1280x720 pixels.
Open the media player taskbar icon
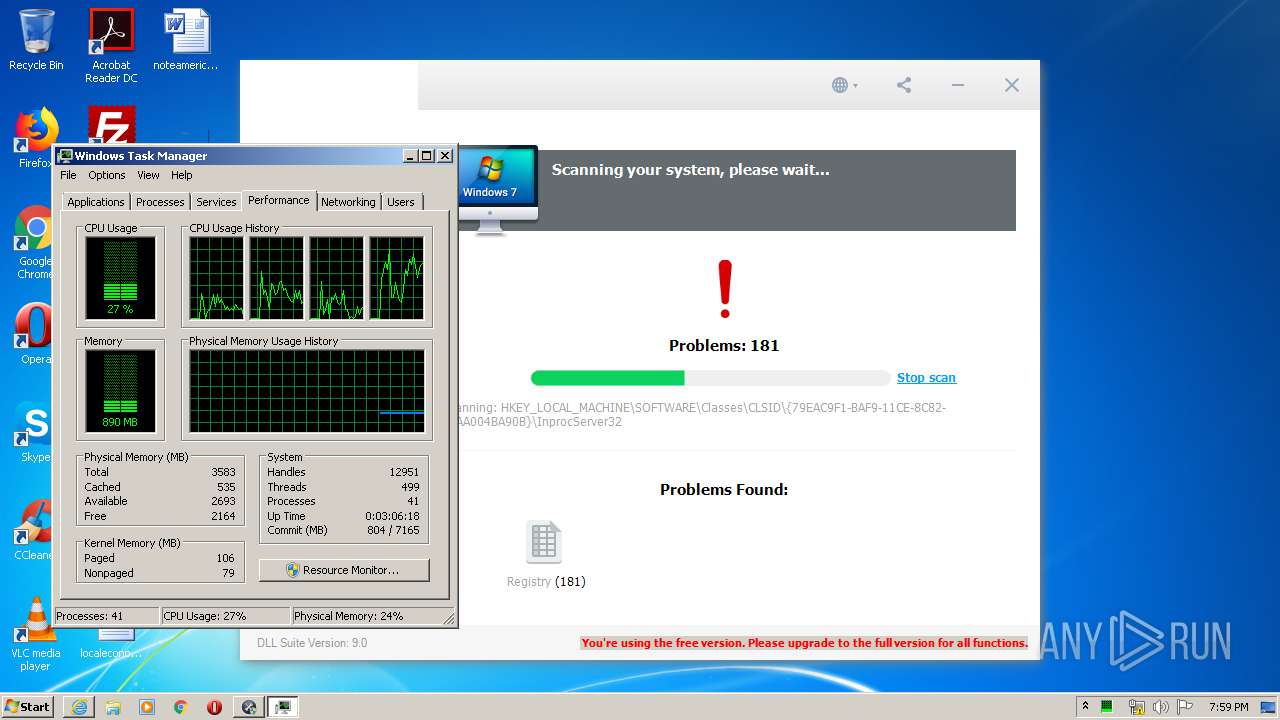147,707
